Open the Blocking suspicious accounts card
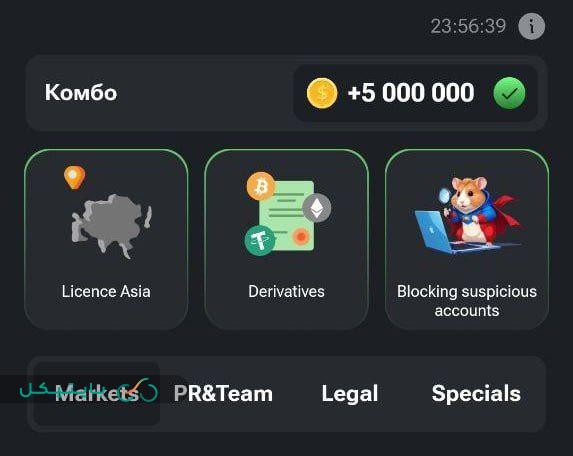Screen dimensions: 573x456 point(467,239)
